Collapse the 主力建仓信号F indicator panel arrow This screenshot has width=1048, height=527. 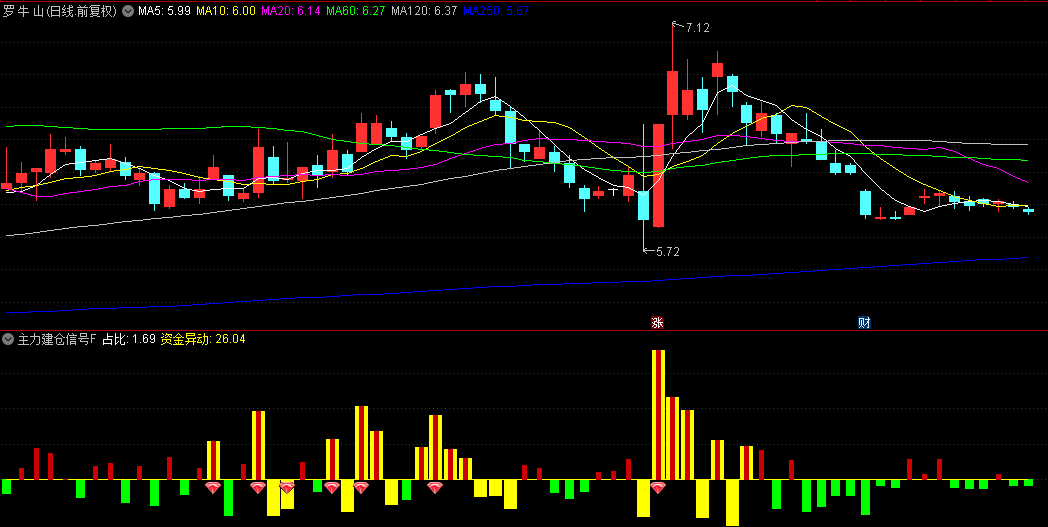[8, 339]
